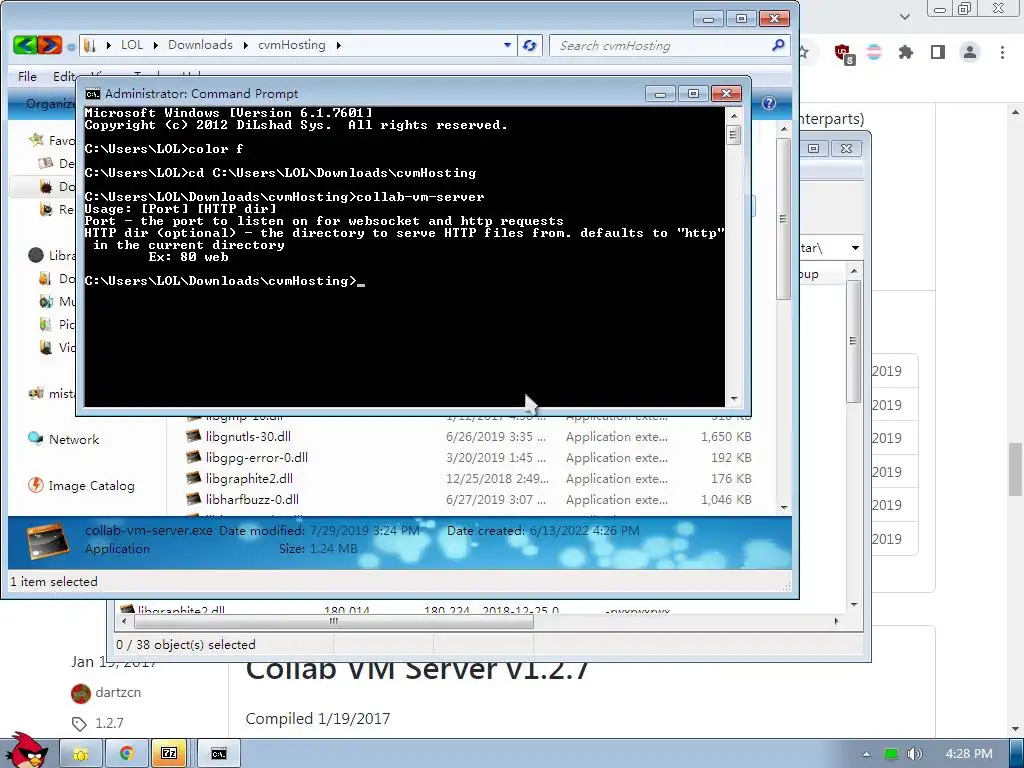This screenshot has height=768, width=1024.
Task: Click Downloads segment in address bar
Action: pos(200,44)
